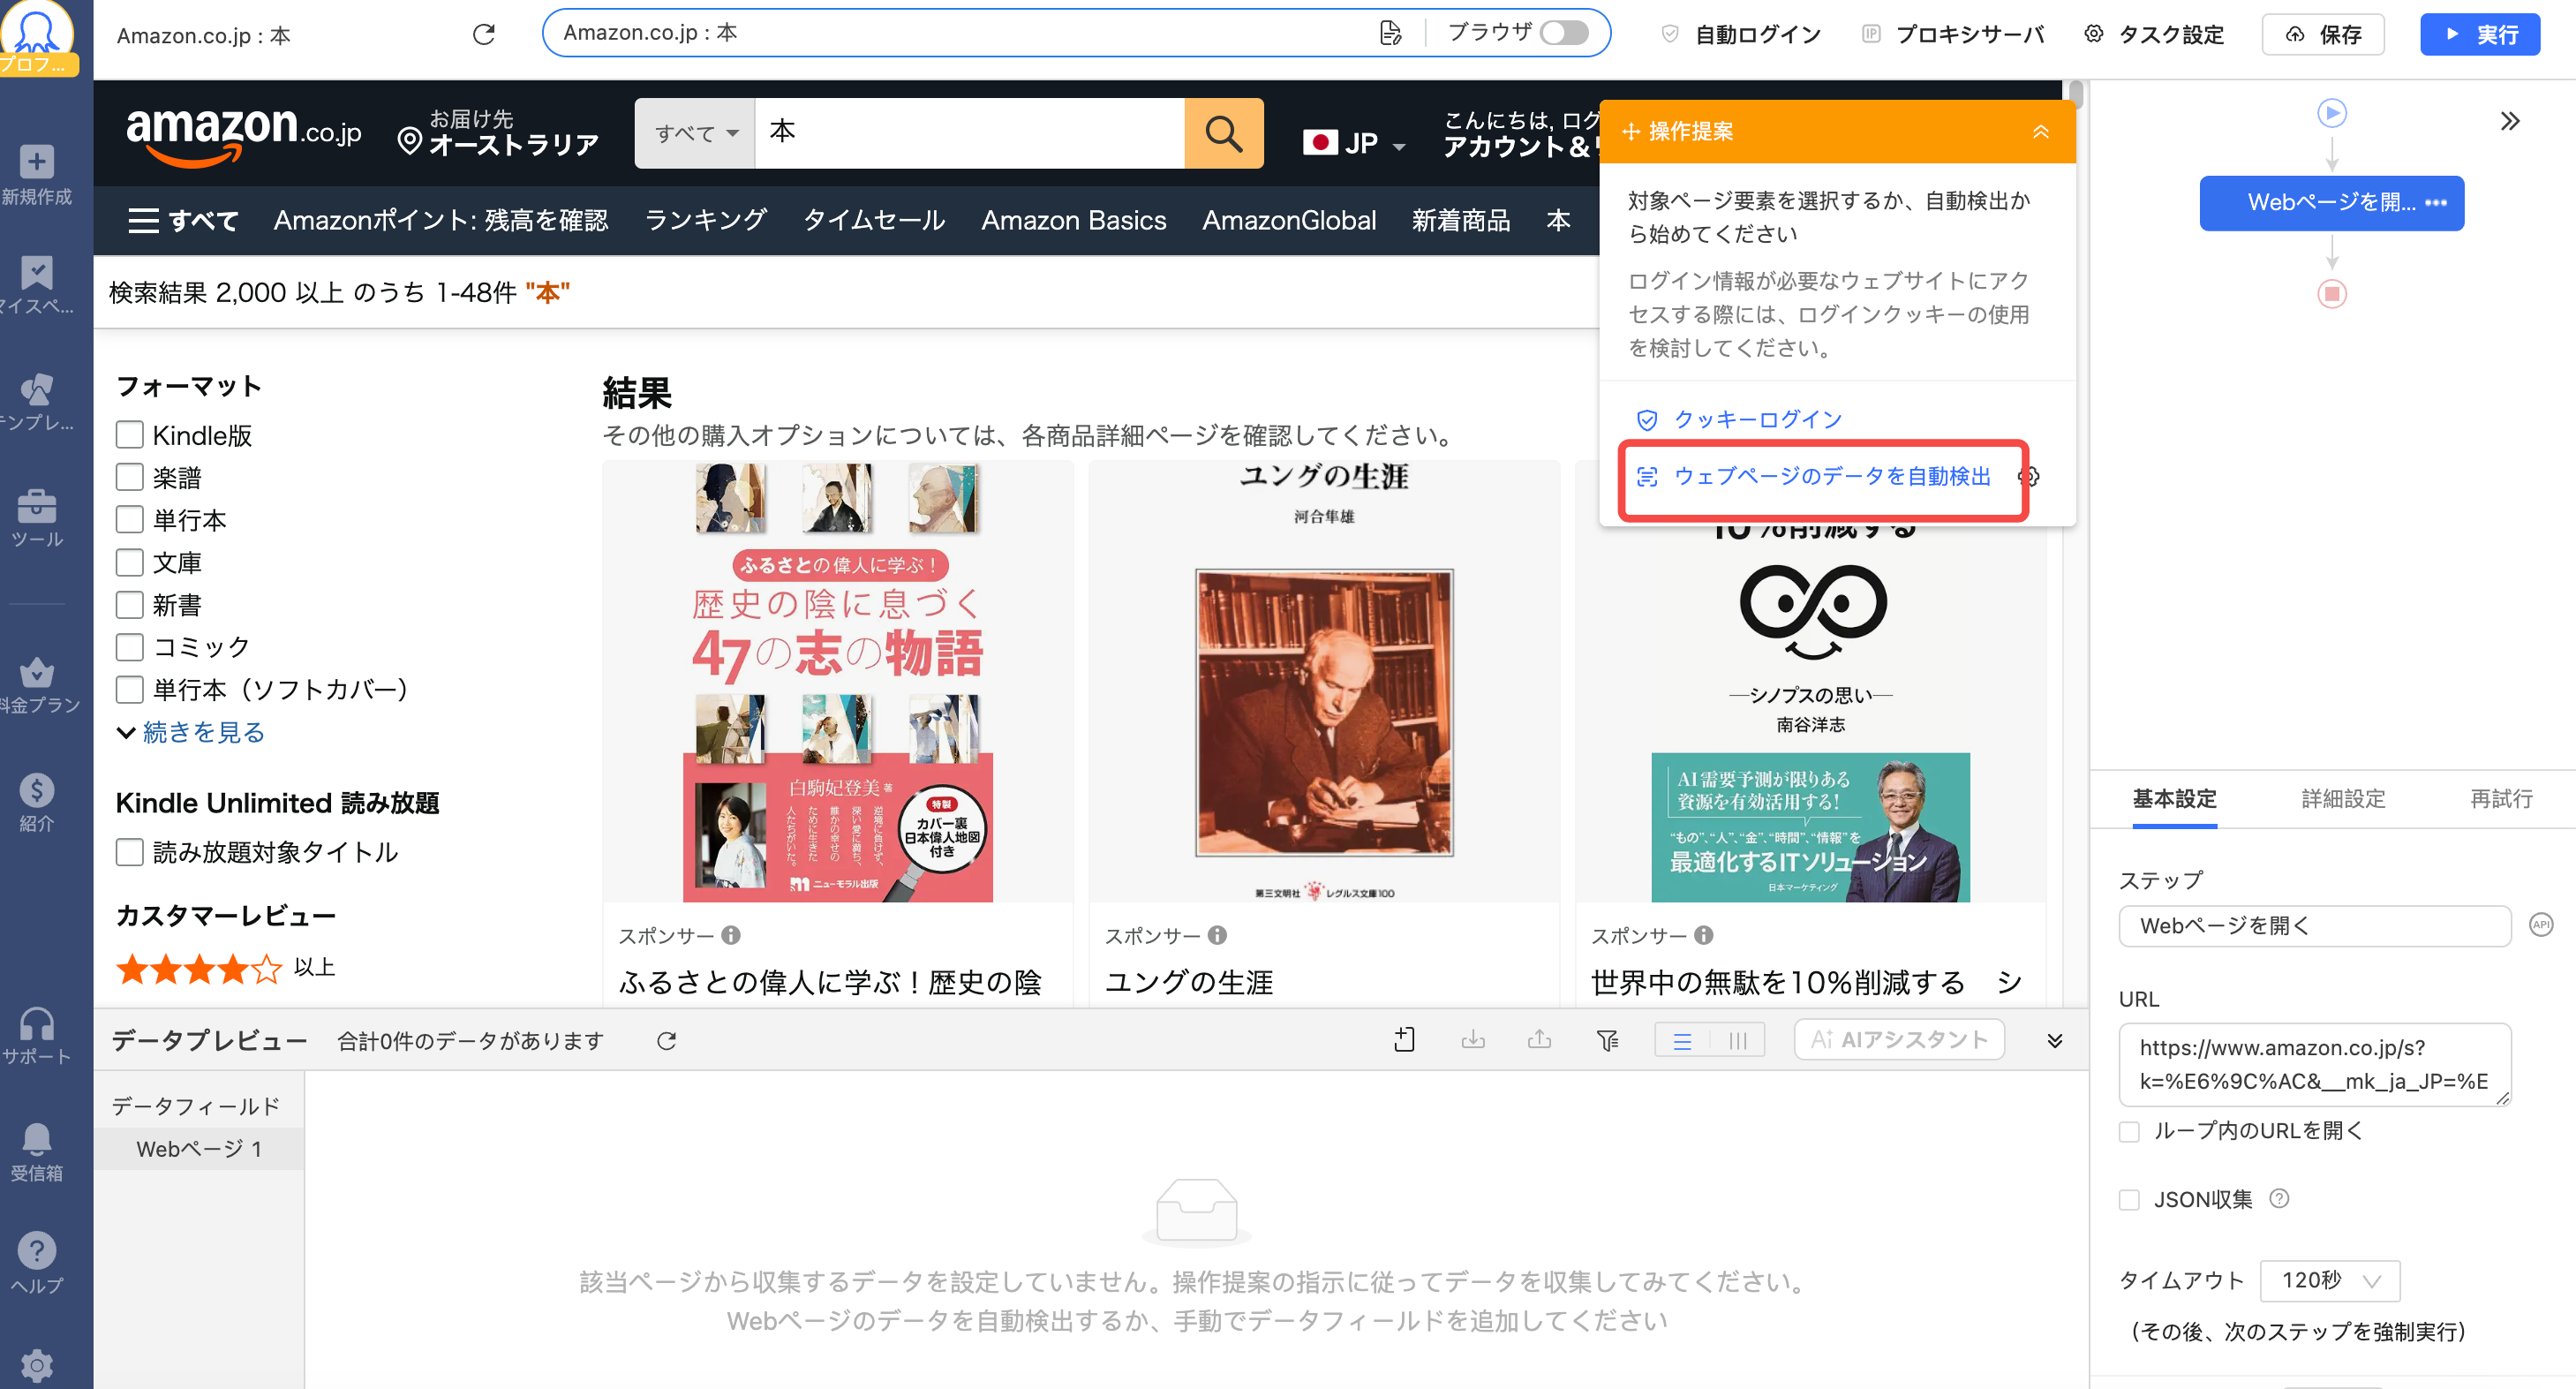Open the ヘルプ question mark icon

(37, 1250)
